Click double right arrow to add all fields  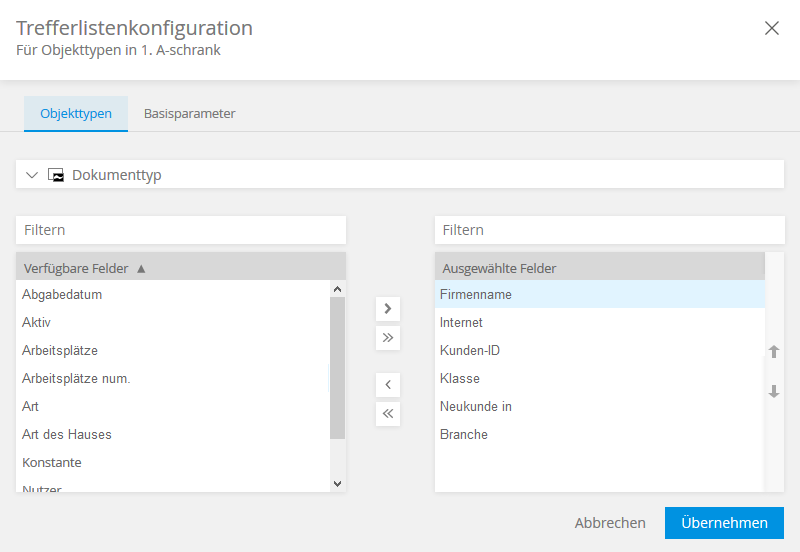coord(388,338)
